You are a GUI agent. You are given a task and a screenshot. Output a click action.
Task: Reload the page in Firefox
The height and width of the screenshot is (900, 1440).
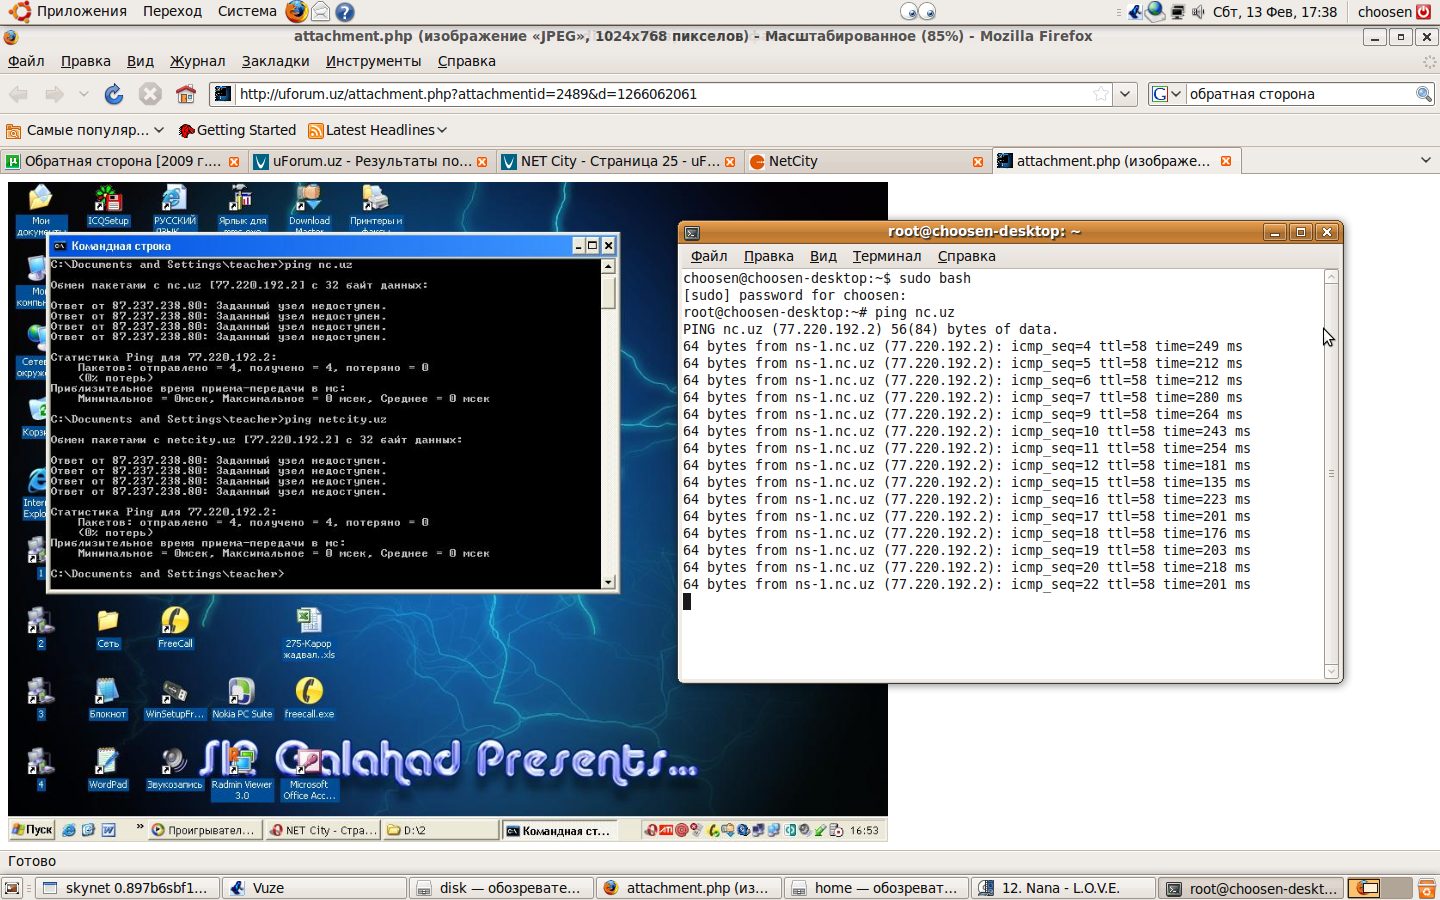click(x=114, y=94)
